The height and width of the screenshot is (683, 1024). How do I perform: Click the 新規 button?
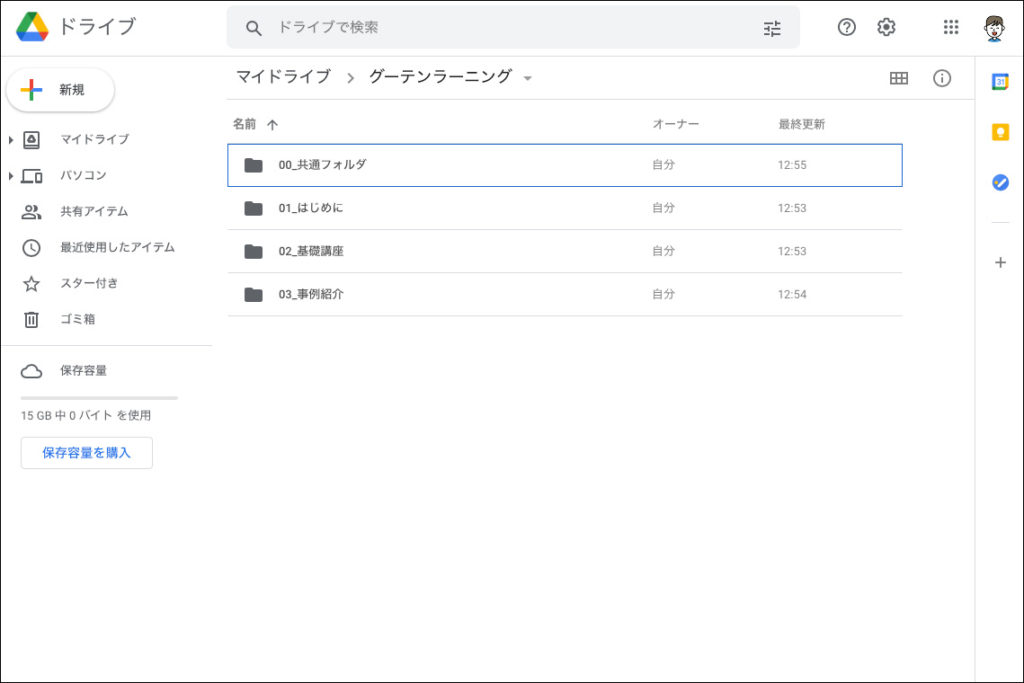60,90
